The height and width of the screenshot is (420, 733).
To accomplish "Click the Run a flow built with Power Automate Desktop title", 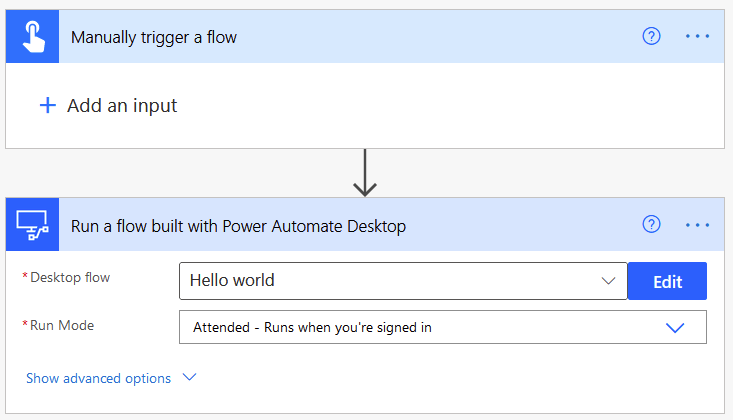I will click(238, 226).
